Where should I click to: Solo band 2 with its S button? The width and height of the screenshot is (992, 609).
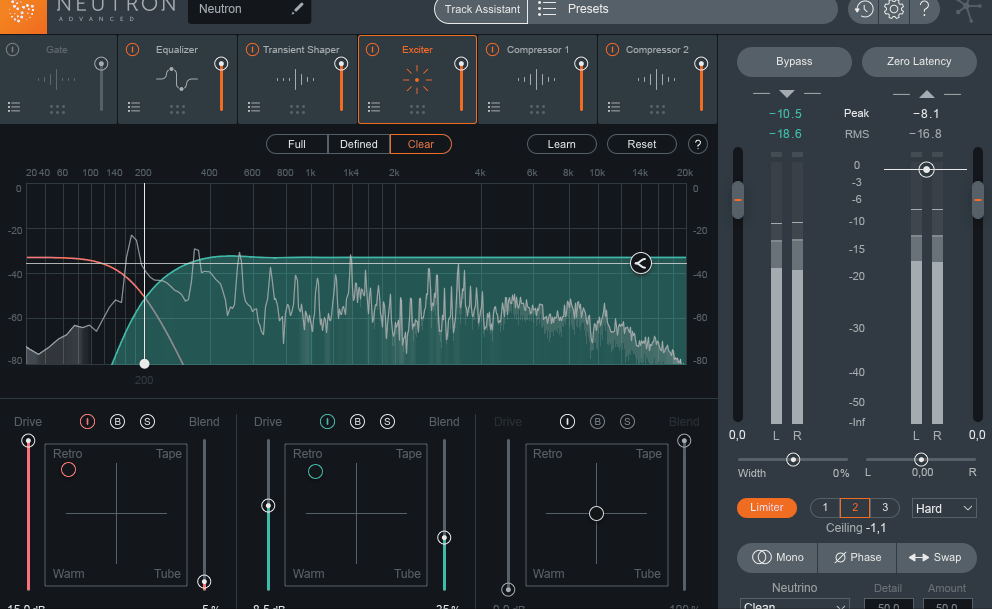pos(387,422)
